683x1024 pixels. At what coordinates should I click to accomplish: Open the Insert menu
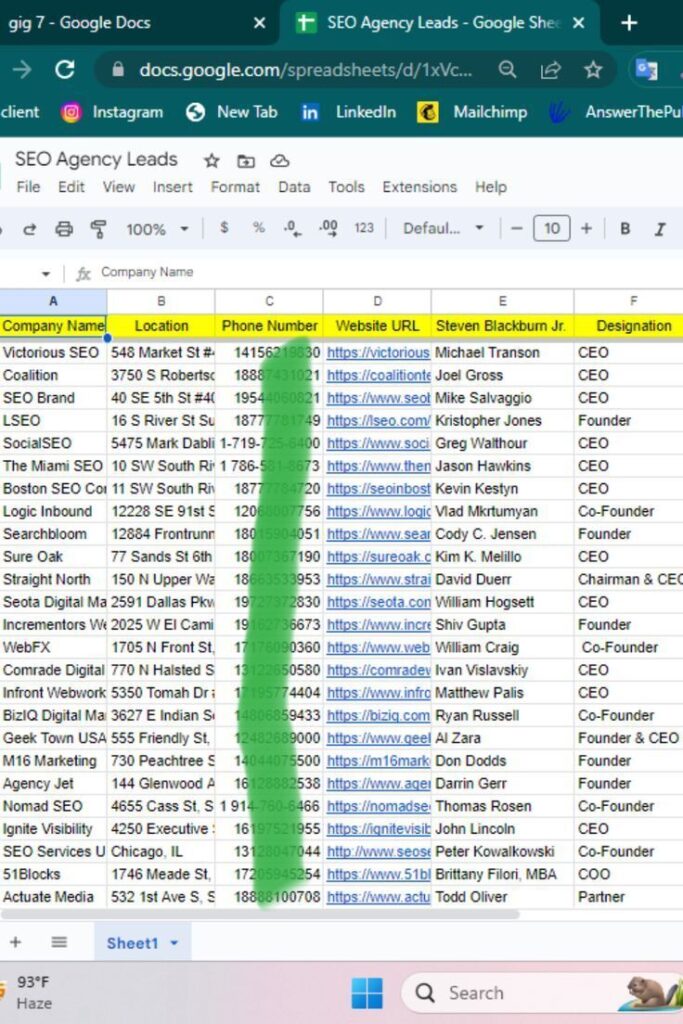coord(172,187)
